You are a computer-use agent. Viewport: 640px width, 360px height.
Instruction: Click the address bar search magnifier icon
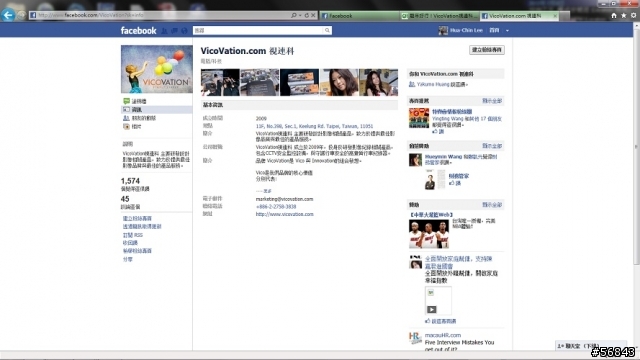click(293, 16)
